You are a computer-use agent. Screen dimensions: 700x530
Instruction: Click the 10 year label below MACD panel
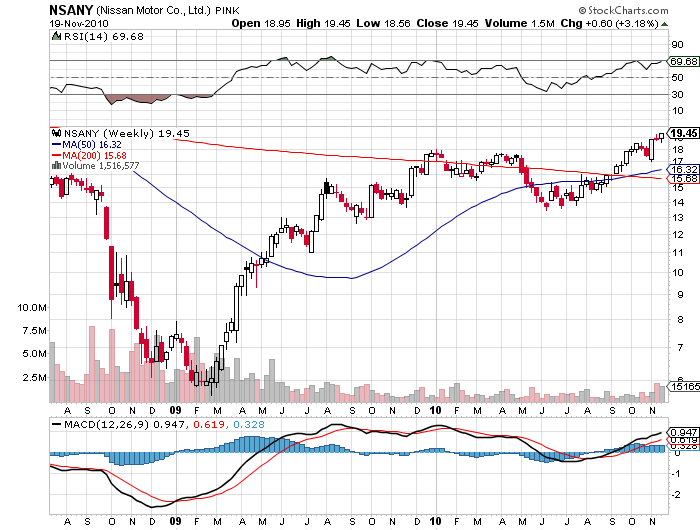(435, 521)
